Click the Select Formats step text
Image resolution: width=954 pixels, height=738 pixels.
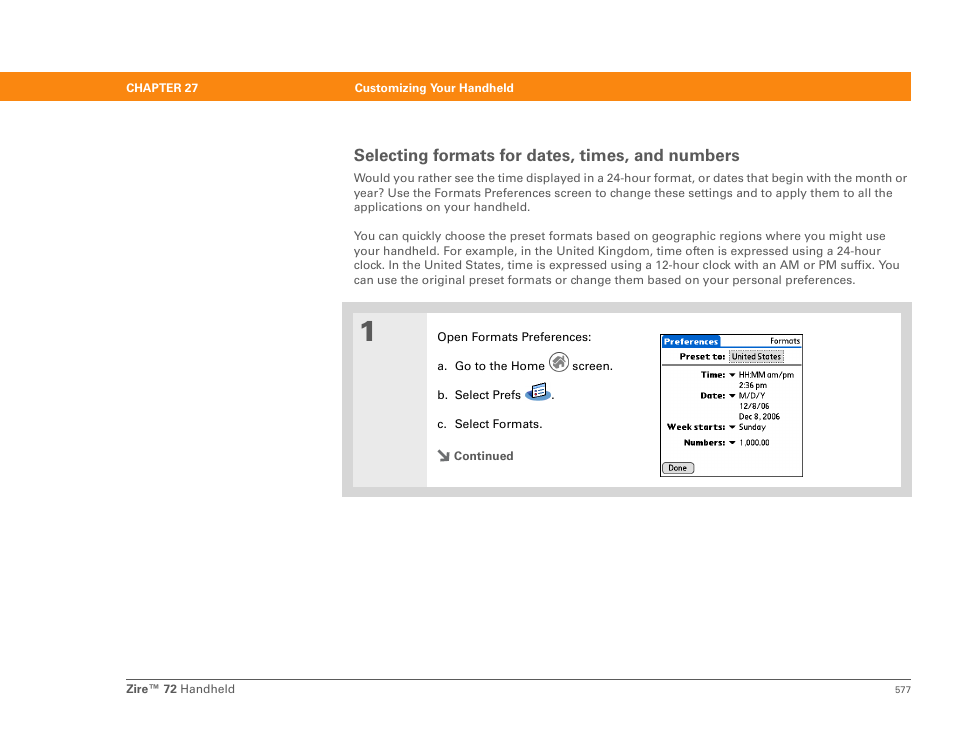click(x=498, y=424)
